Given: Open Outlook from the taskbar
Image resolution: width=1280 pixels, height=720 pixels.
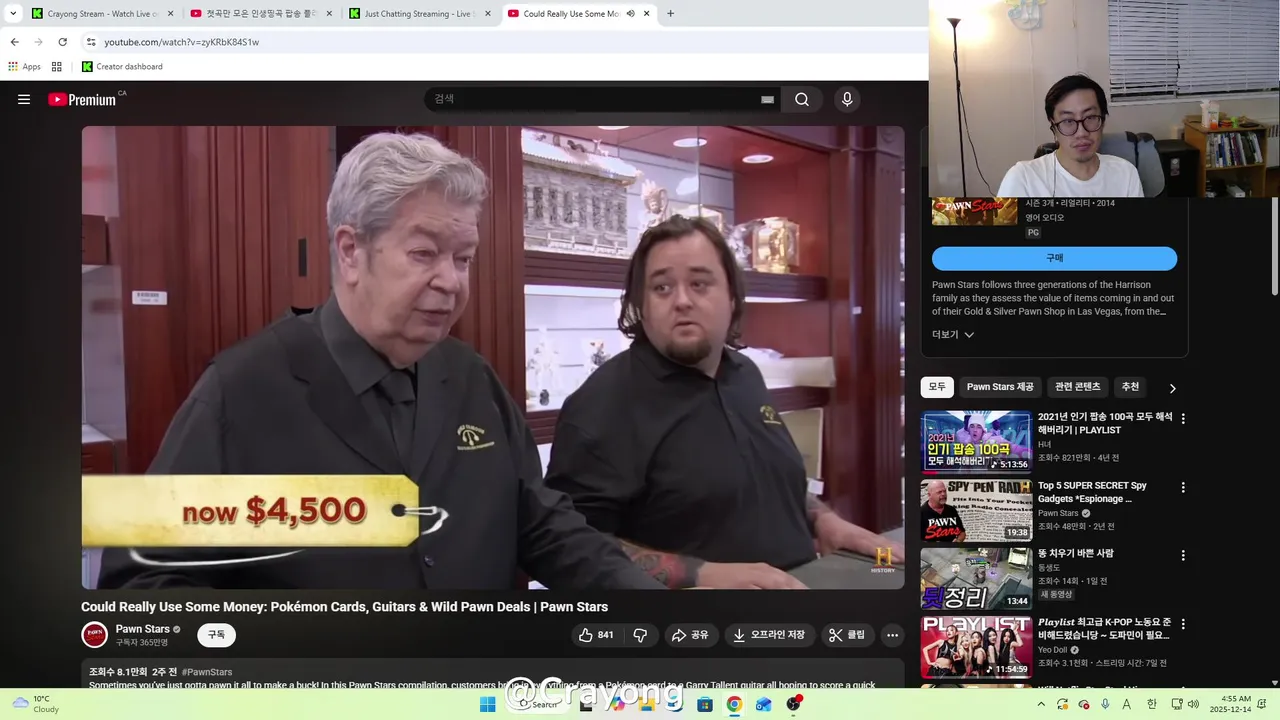Looking at the screenshot, I should coord(764,704).
